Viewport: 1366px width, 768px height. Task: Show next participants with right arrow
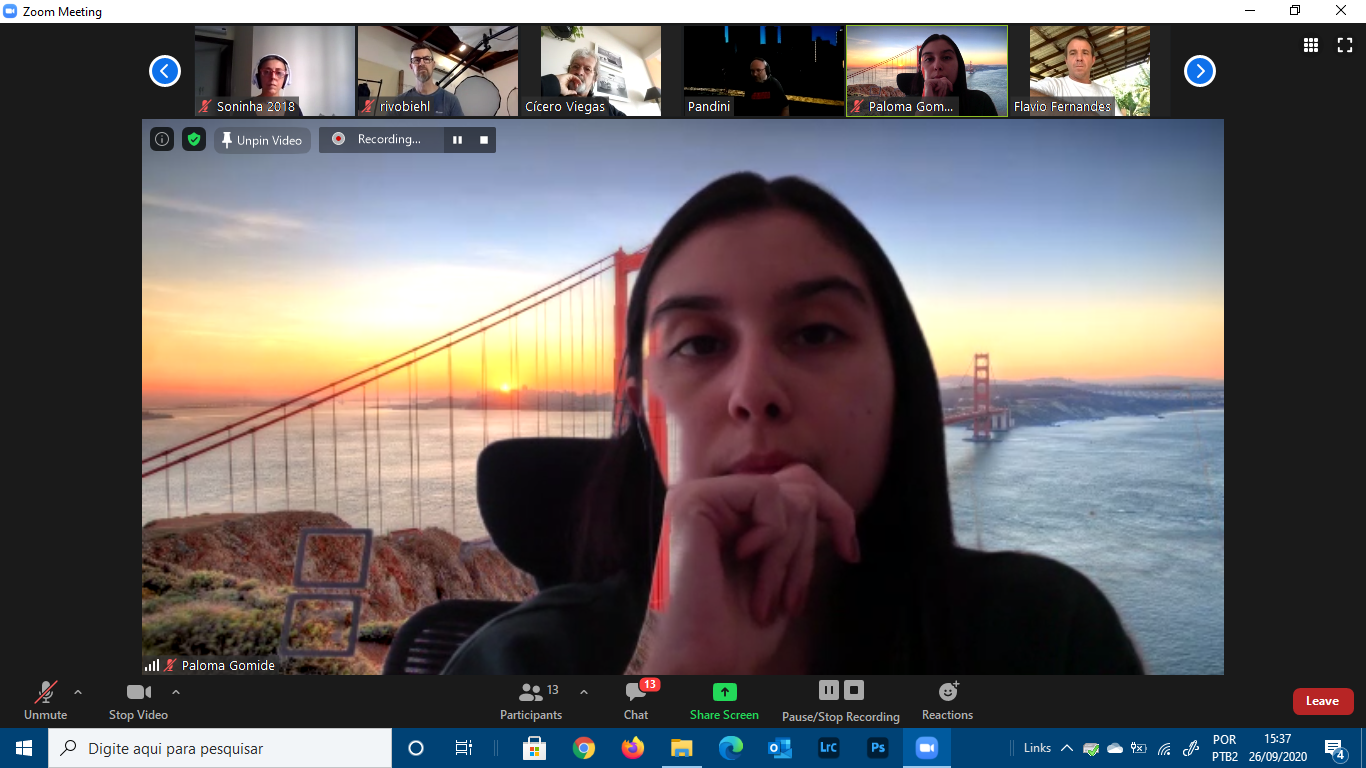click(1199, 71)
